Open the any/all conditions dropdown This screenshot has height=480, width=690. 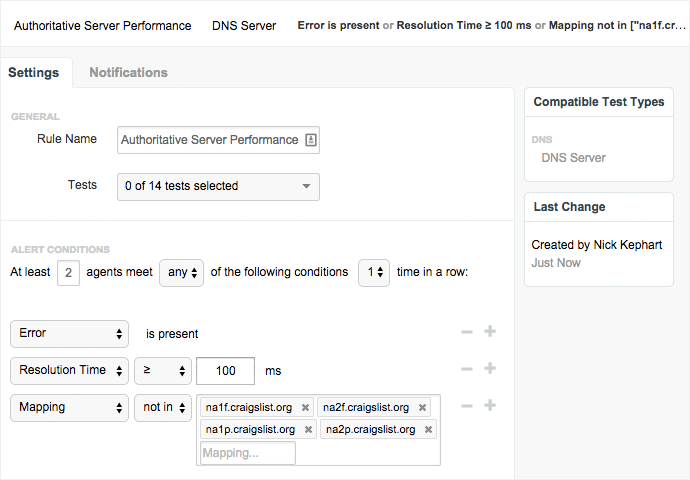click(181, 272)
